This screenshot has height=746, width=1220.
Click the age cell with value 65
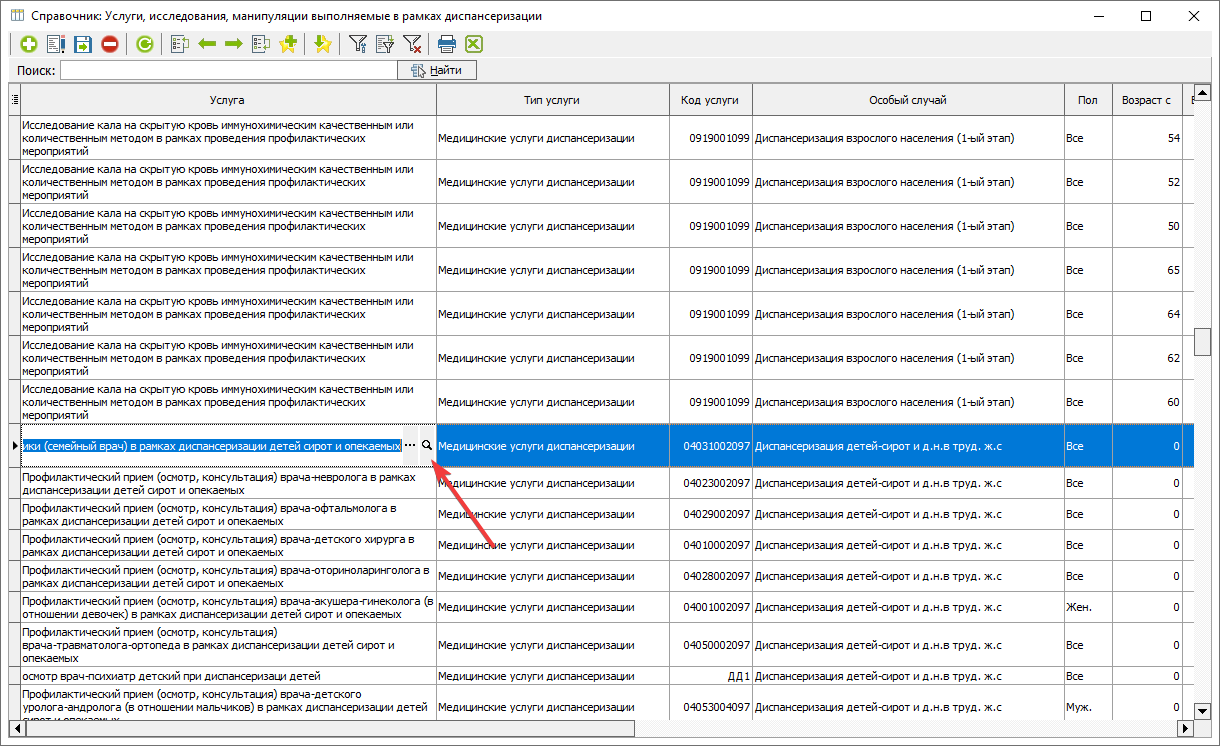click(1147, 270)
